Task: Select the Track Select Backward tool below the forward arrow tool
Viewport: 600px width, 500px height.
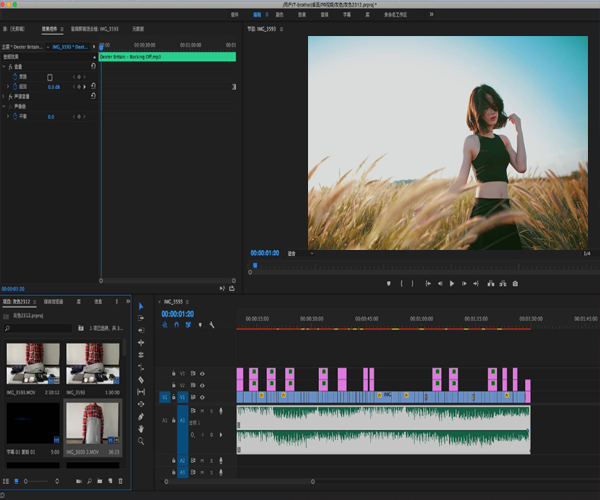Action: click(x=141, y=330)
